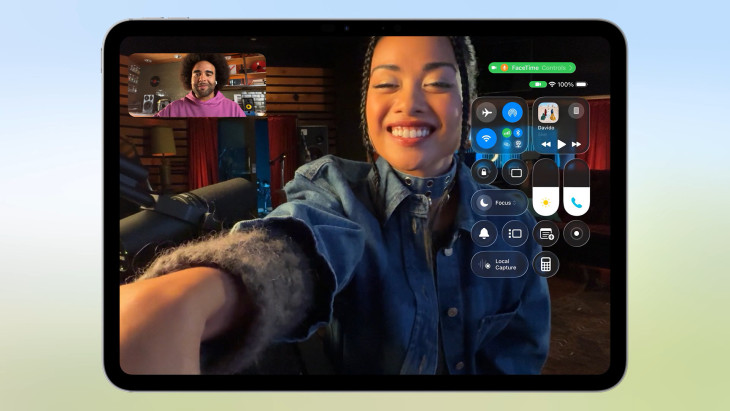730x411 pixels.
Task: Tap the Quick Note icon
Action: (546, 234)
